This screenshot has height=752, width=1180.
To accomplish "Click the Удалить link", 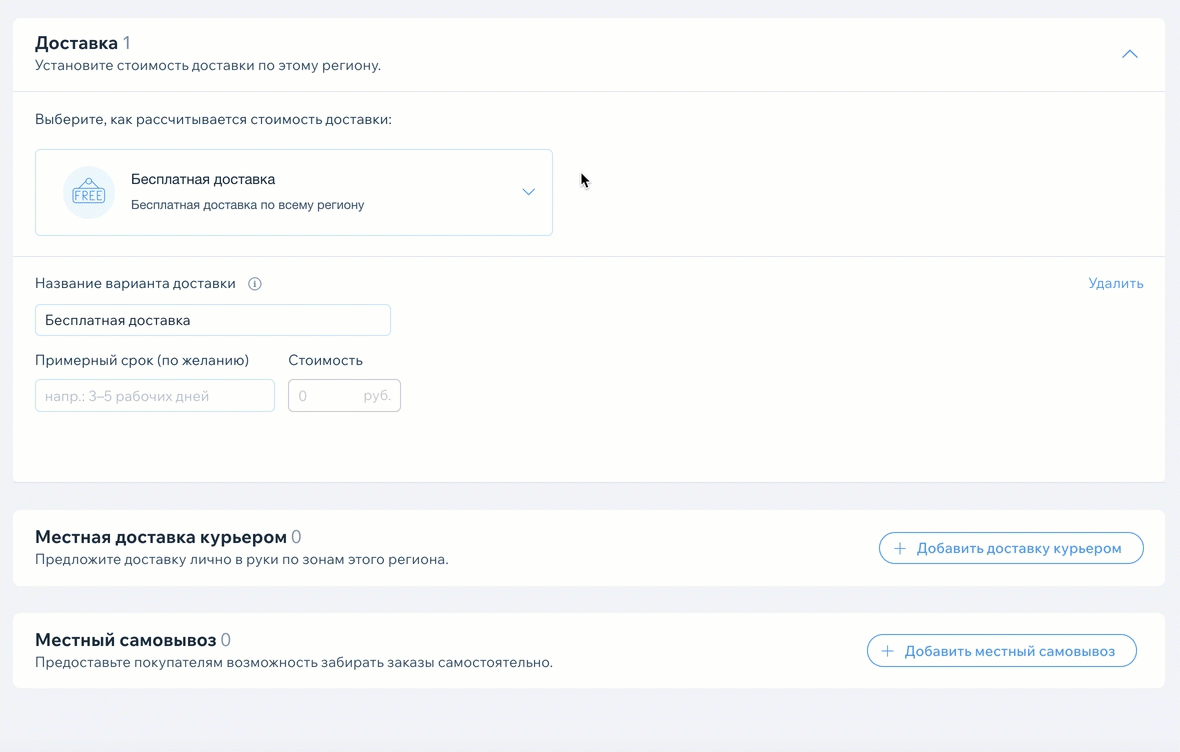I will point(1115,283).
